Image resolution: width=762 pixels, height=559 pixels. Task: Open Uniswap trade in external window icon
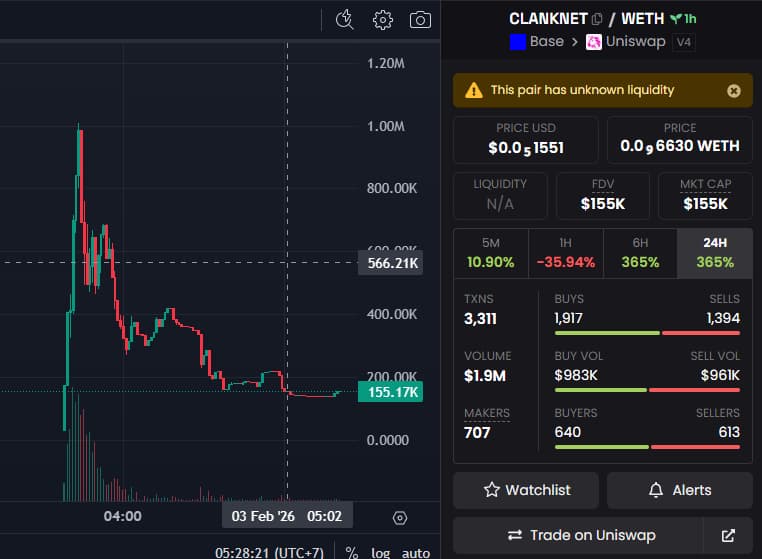click(x=728, y=535)
